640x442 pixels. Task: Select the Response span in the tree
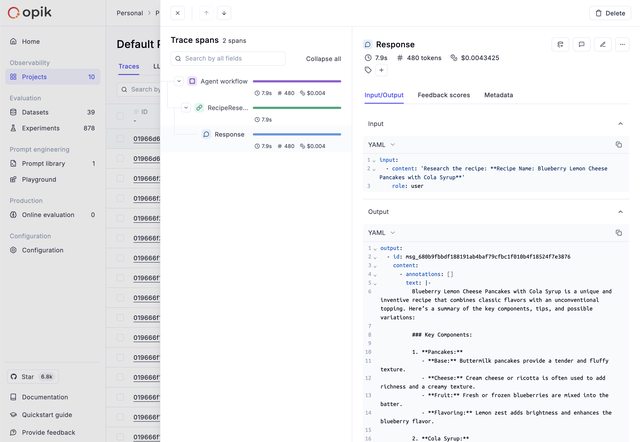[x=229, y=134]
